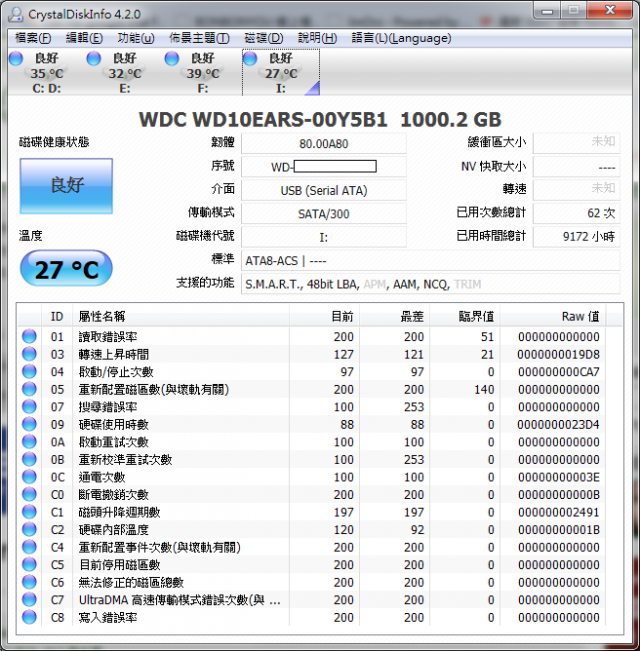640x652 pixels.
Task: Open the 佈景主題(T) menu
Action: [199, 38]
